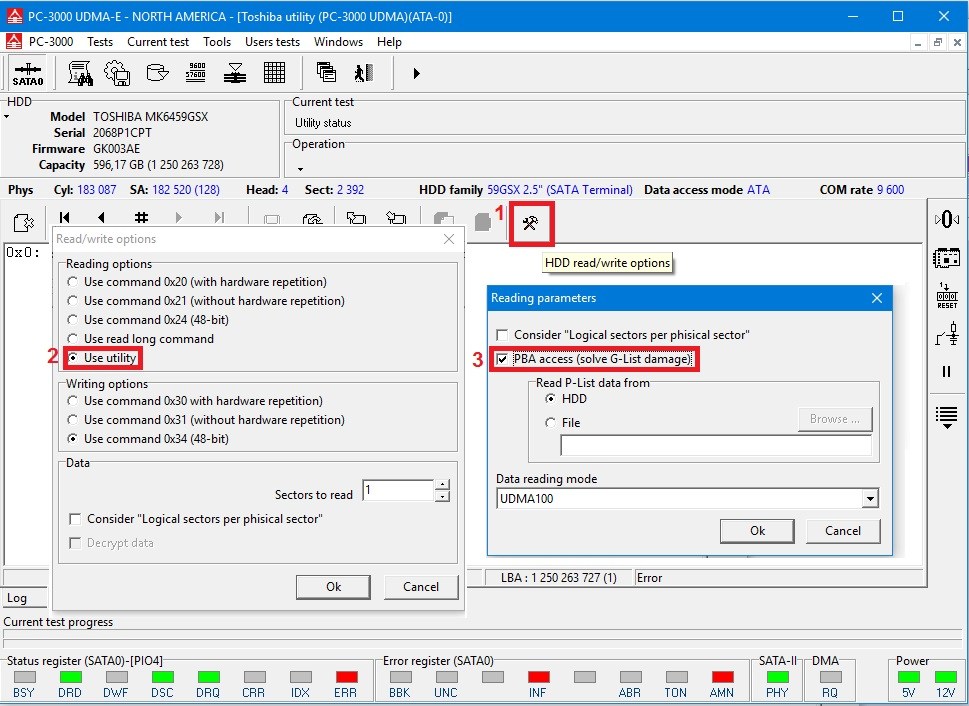Screen dimensions: 969x706
Task: Increase the Sectors to read spinner value
Action: pos(443,485)
